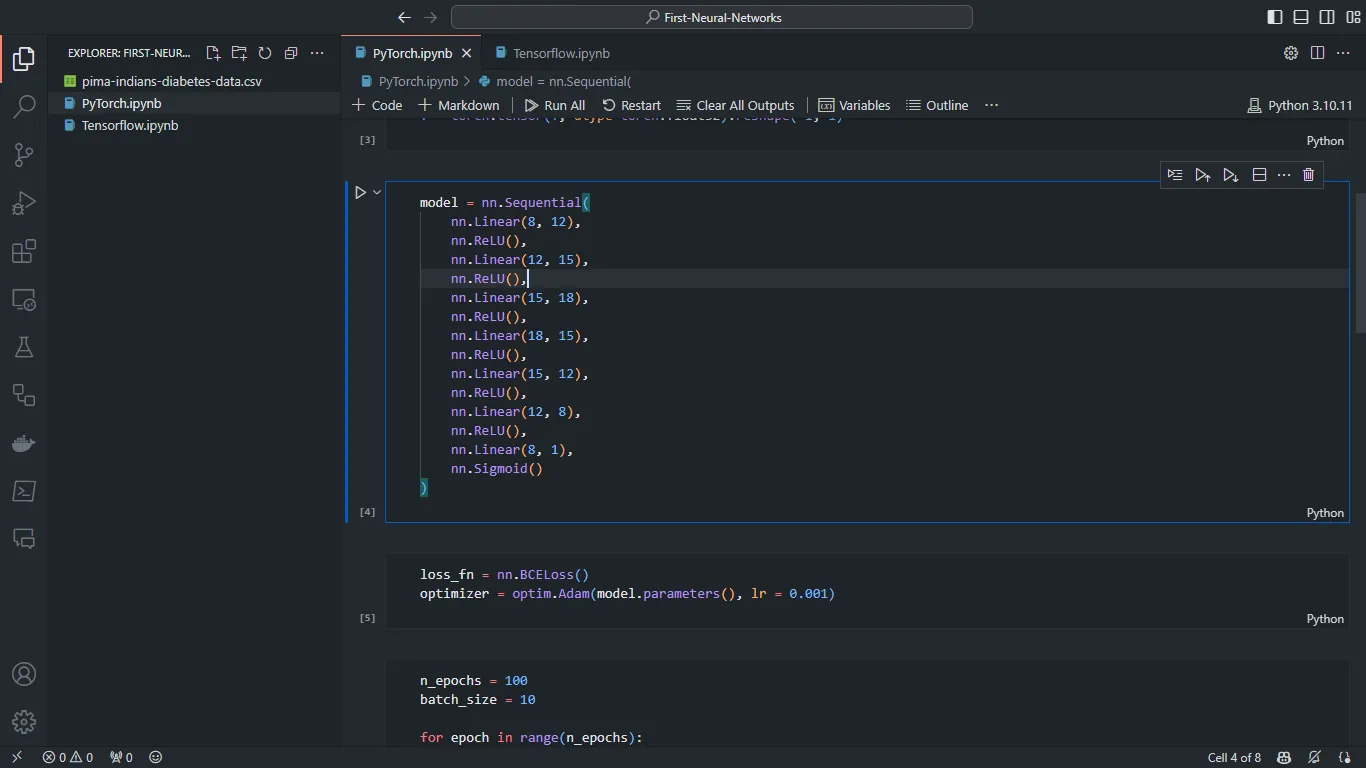Toggle the notebook Outline view
Image resolution: width=1366 pixels, height=768 pixels.
pyautogui.click(x=937, y=105)
